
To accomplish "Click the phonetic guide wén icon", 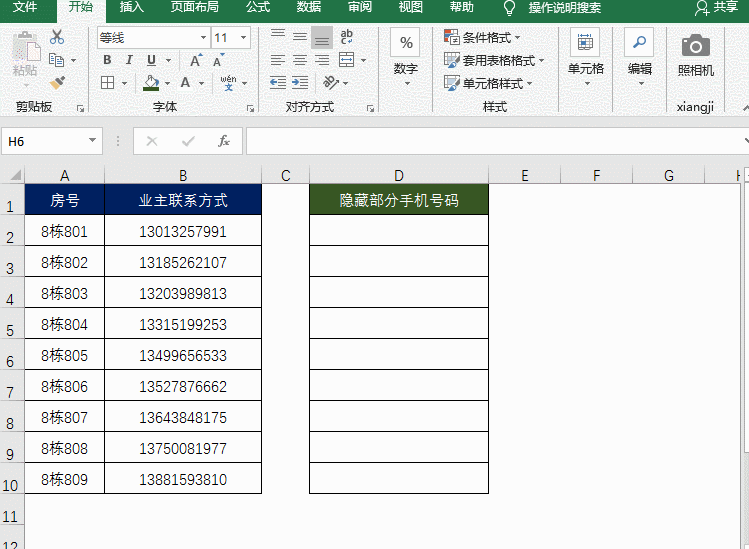I will [228, 83].
